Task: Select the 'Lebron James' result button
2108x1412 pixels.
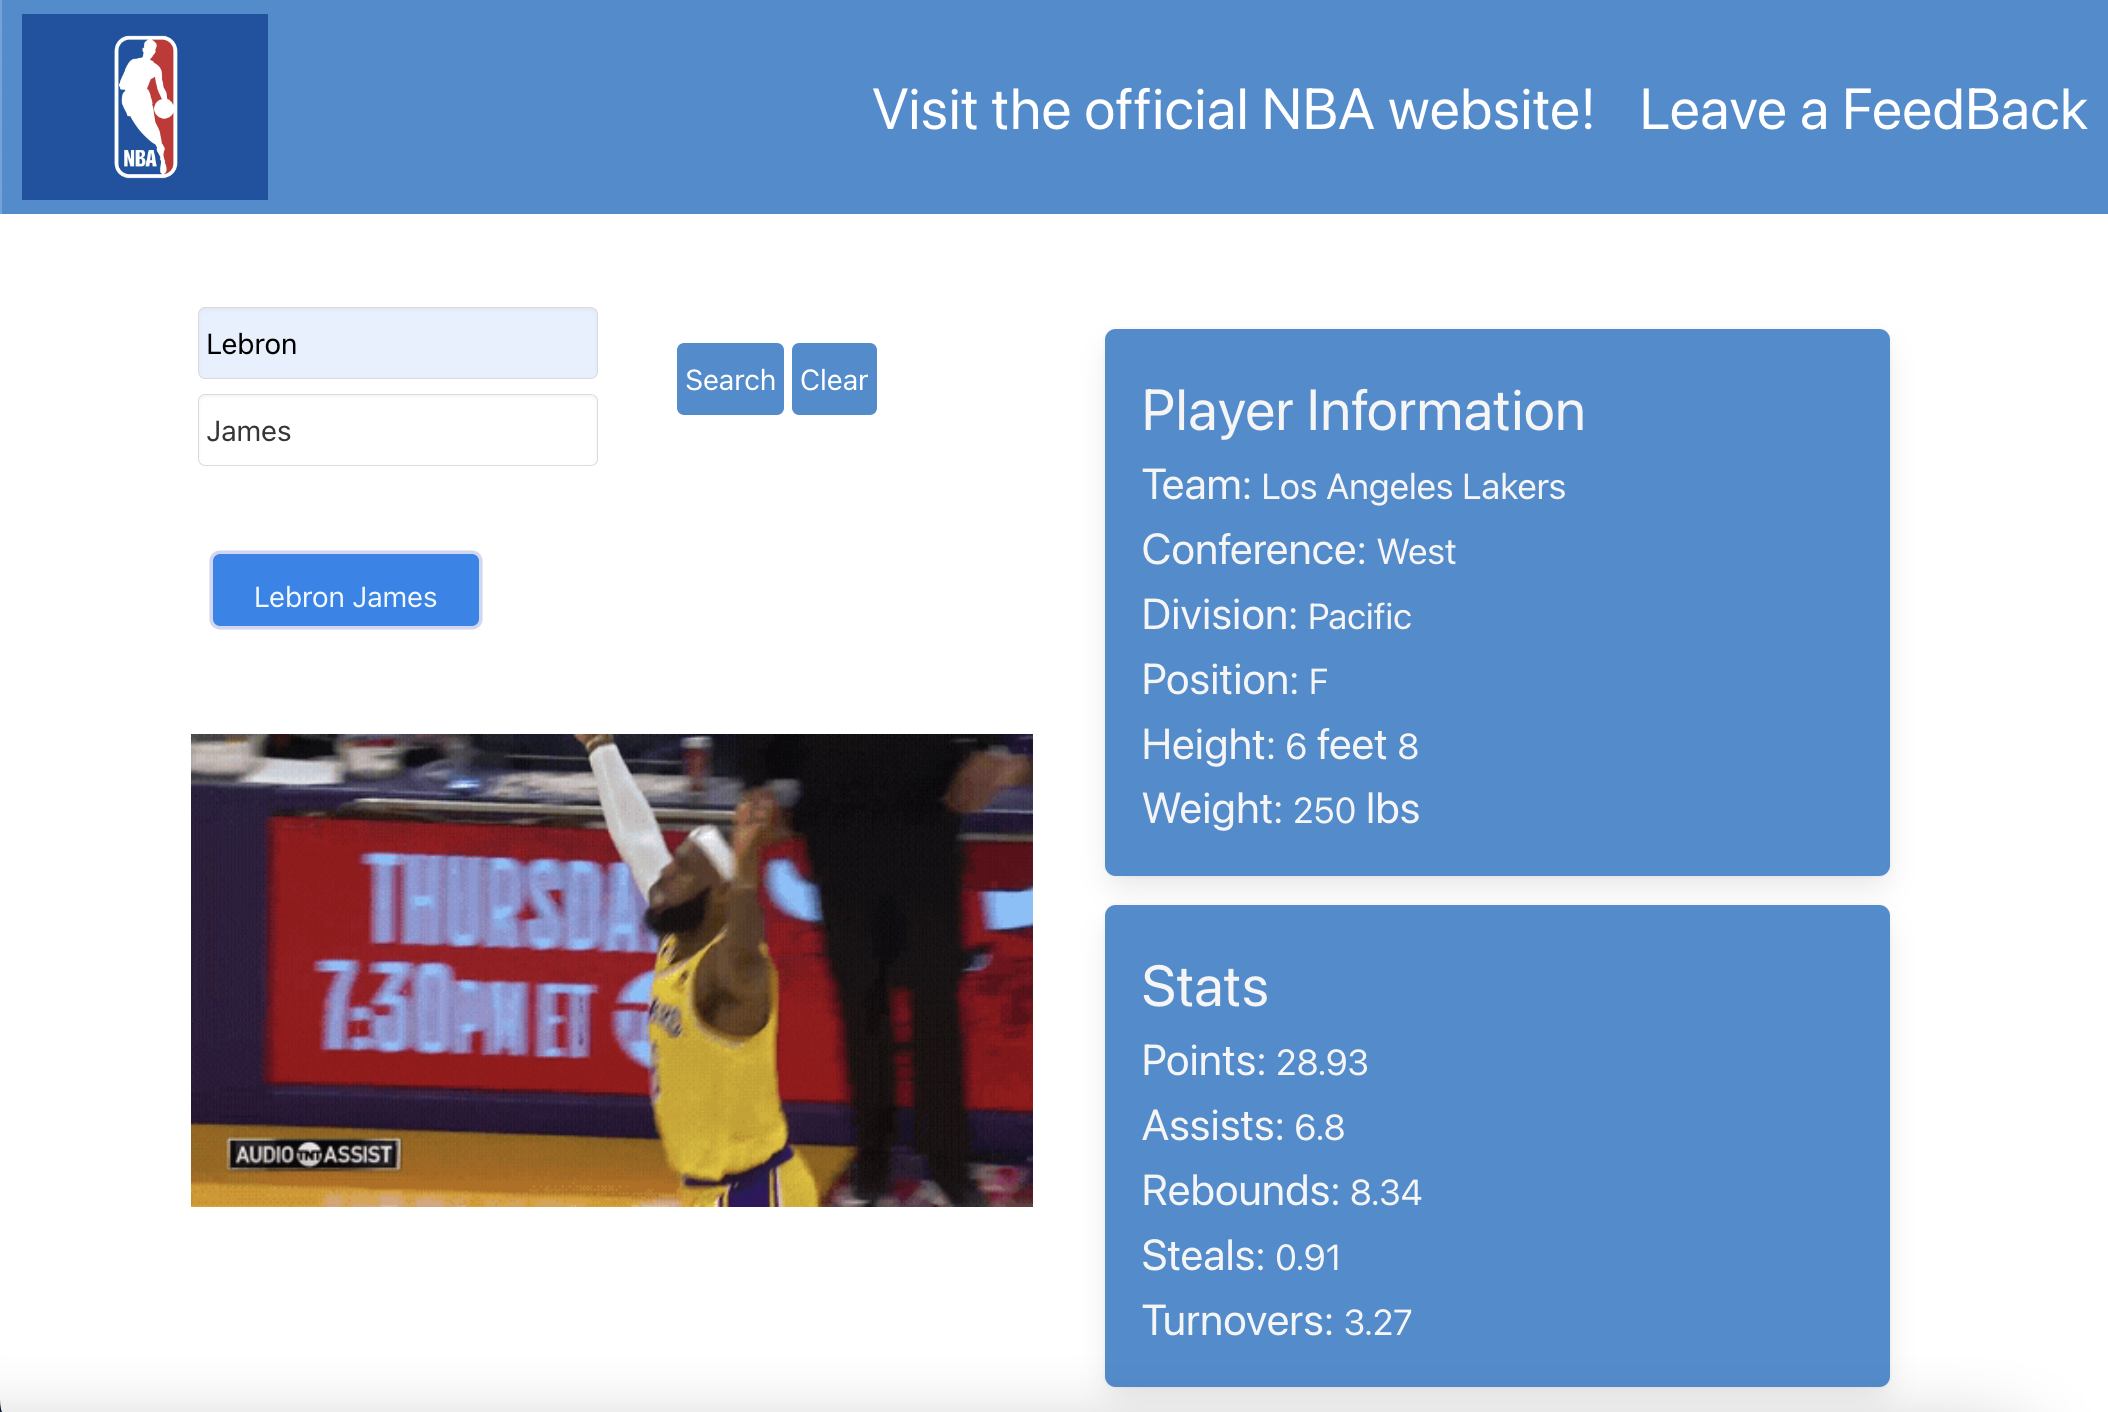Action: coord(346,590)
